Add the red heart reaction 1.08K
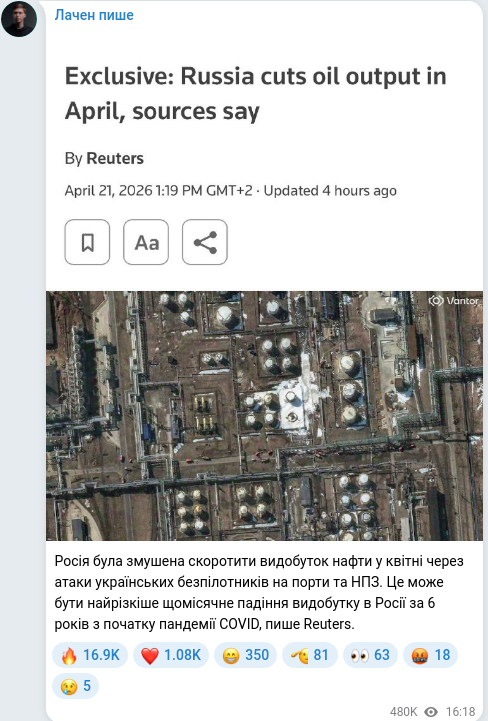 [171, 655]
